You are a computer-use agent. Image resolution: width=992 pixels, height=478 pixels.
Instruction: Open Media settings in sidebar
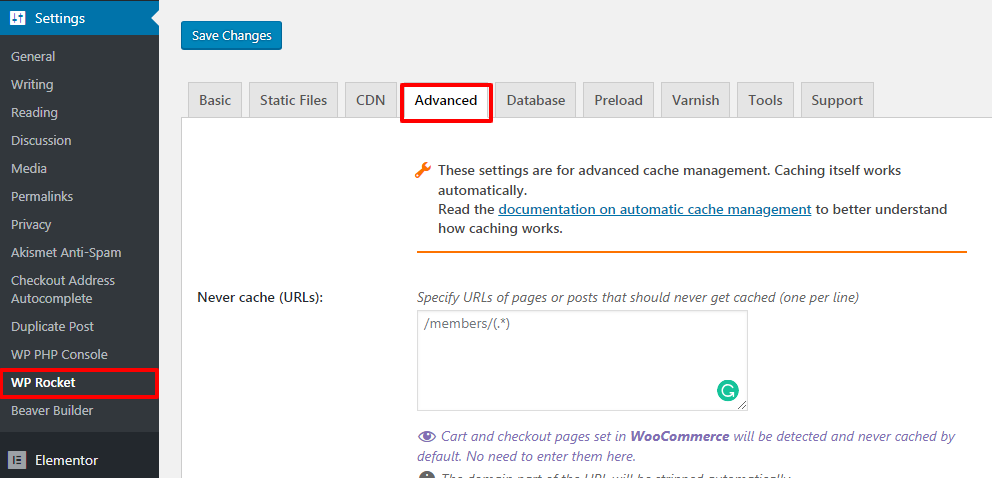point(28,169)
